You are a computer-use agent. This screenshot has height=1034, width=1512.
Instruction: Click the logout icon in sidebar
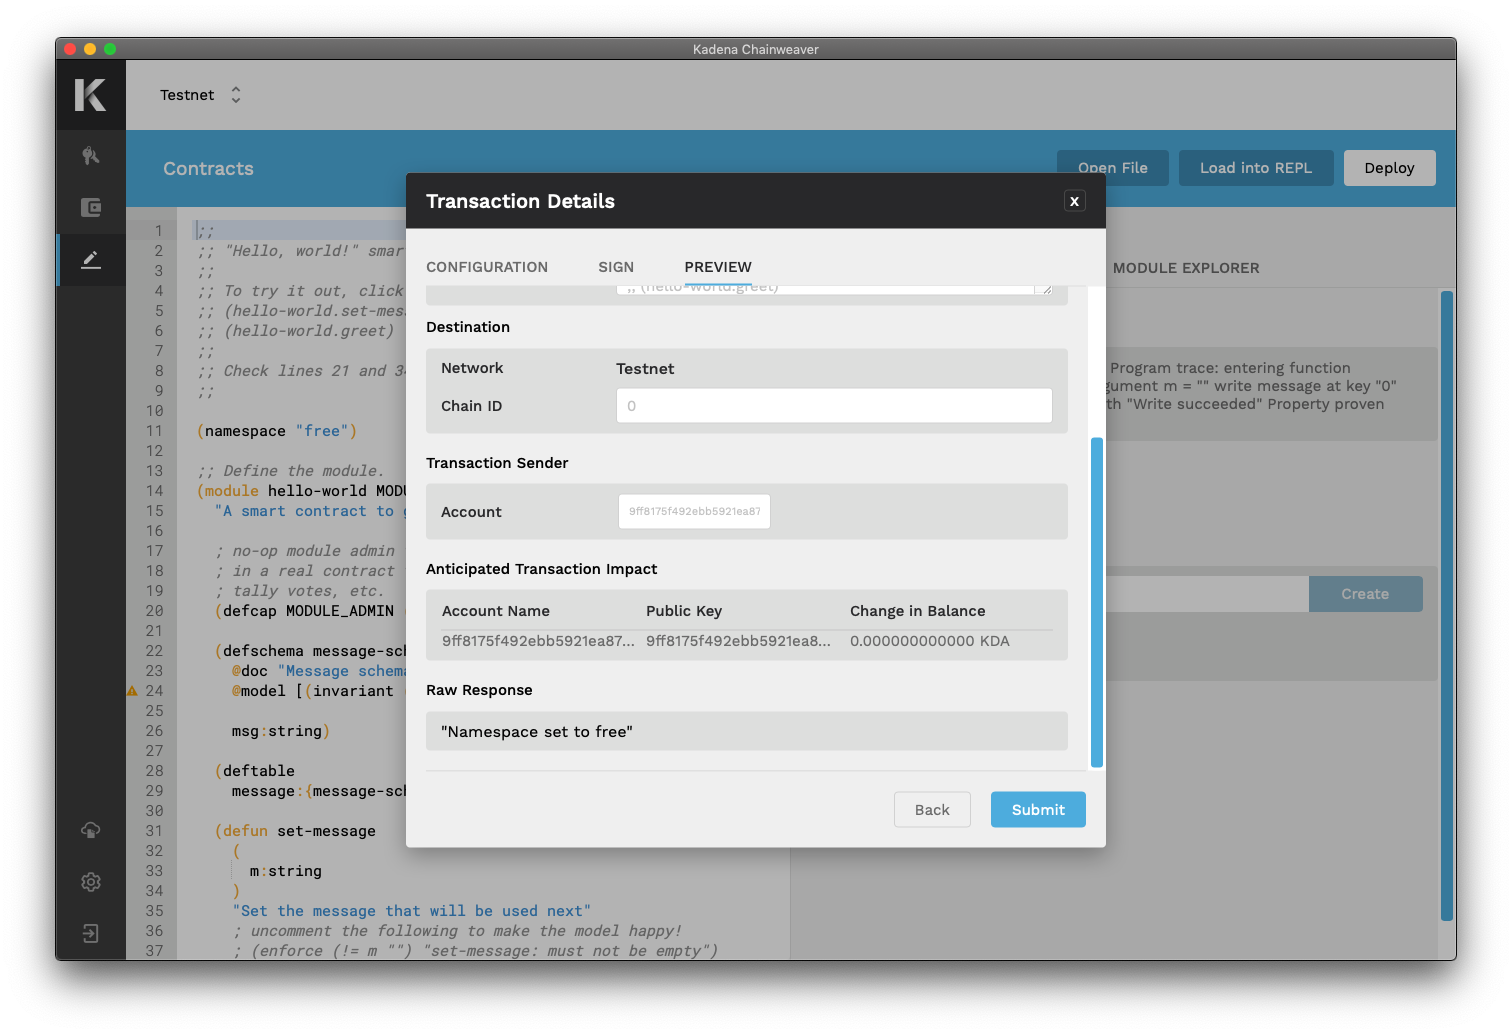91,934
